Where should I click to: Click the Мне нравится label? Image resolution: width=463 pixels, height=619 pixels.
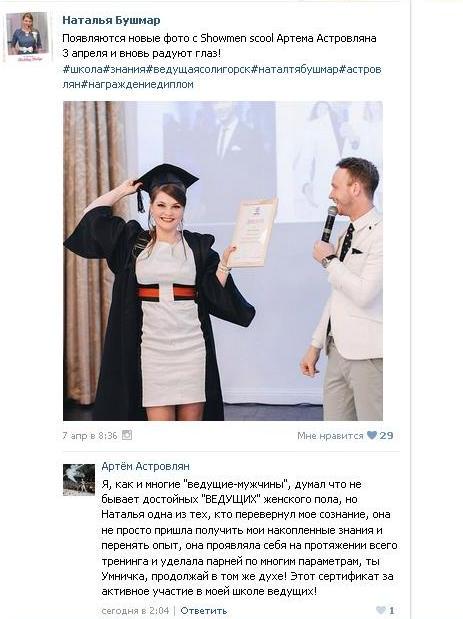330,435
